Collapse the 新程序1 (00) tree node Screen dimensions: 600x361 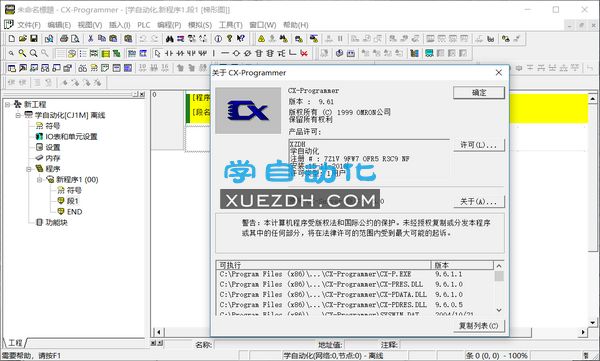point(39,180)
